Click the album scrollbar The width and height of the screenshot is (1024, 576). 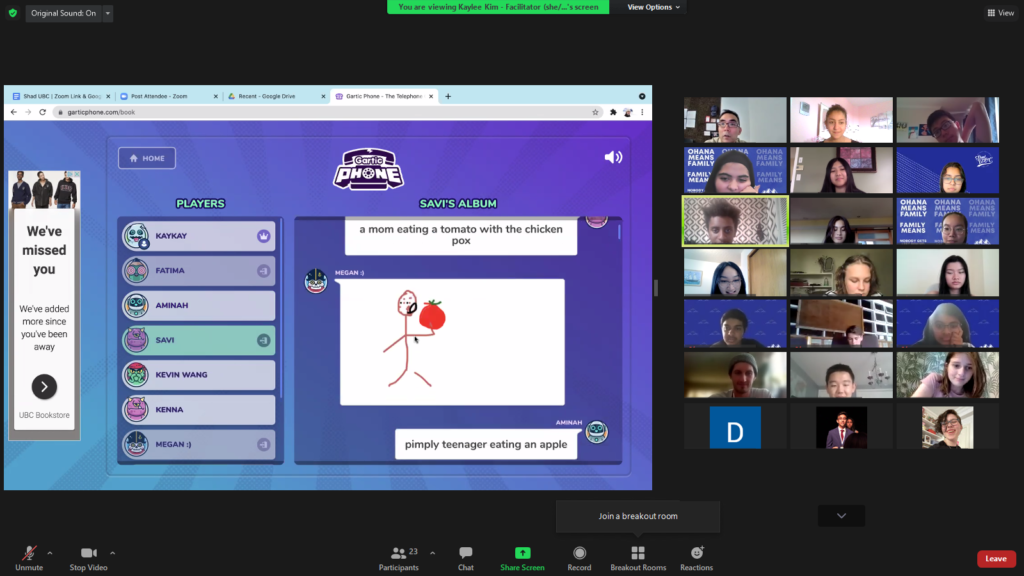619,232
